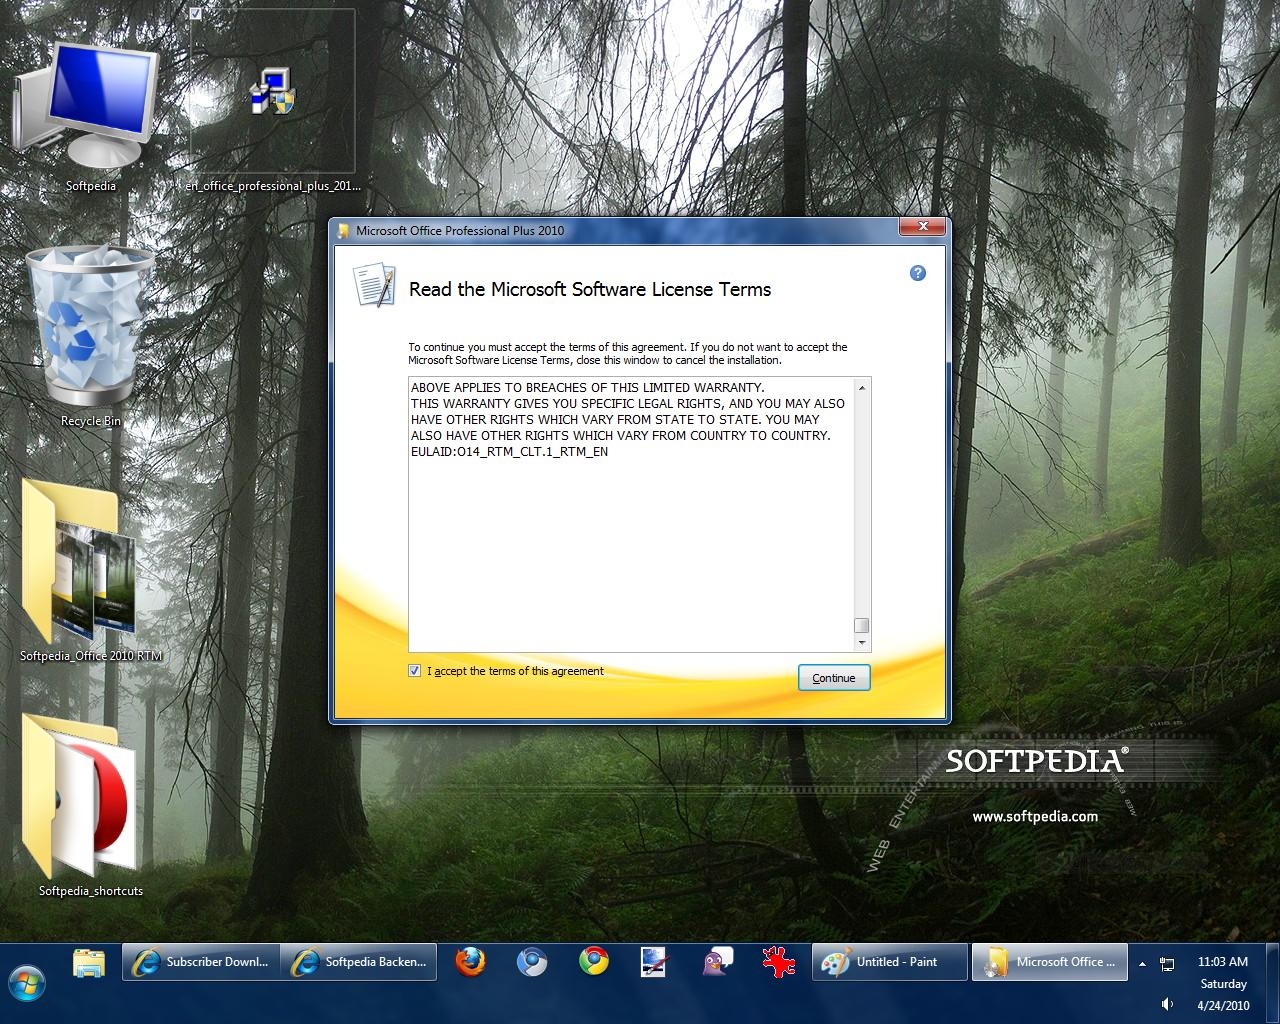Switch to Untitled - Paint taskbar window
This screenshot has width=1280, height=1024.
889,962
